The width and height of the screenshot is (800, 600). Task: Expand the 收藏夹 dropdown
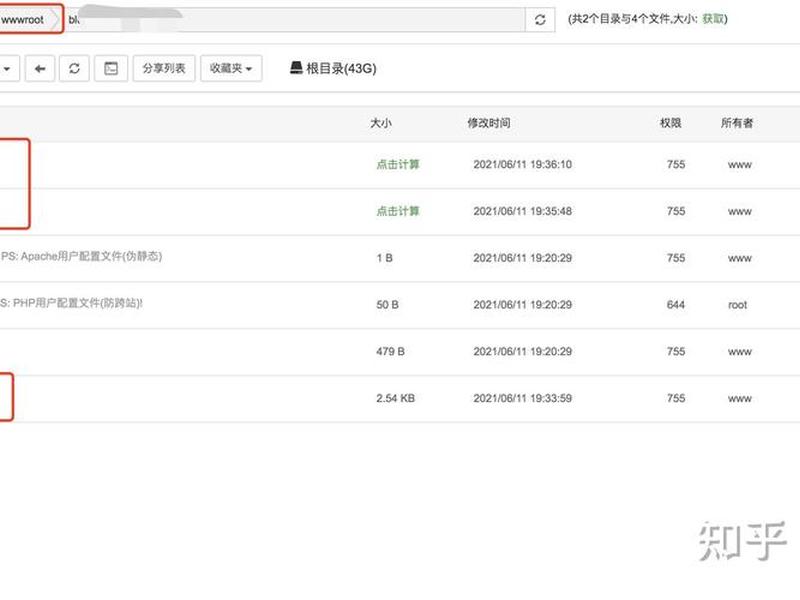click(x=231, y=68)
